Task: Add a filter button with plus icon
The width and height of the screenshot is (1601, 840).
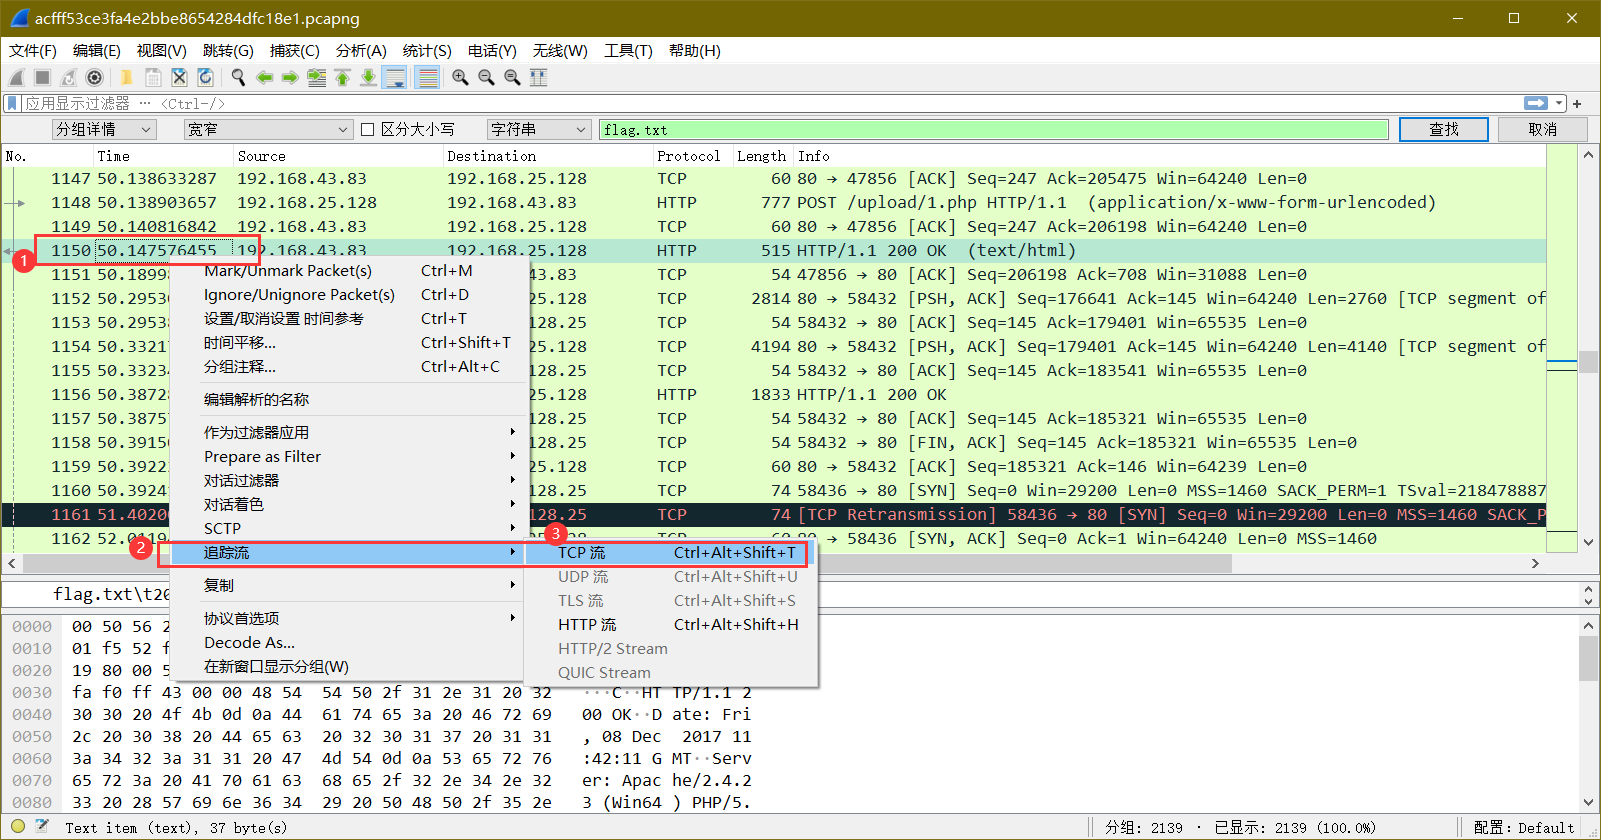Action: pyautogui.click(x=1577, y=104)
